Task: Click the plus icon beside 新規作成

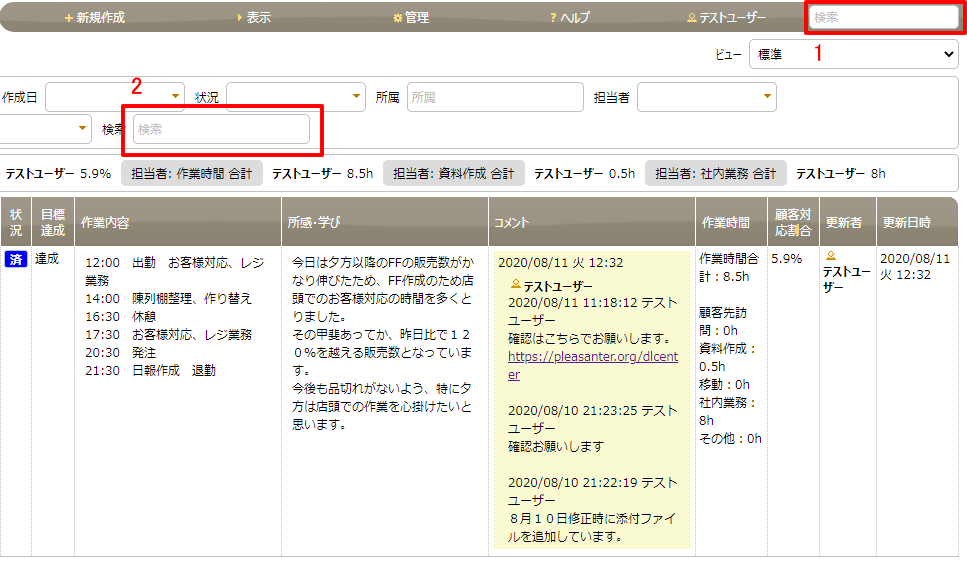Action: tap(68, 18)
